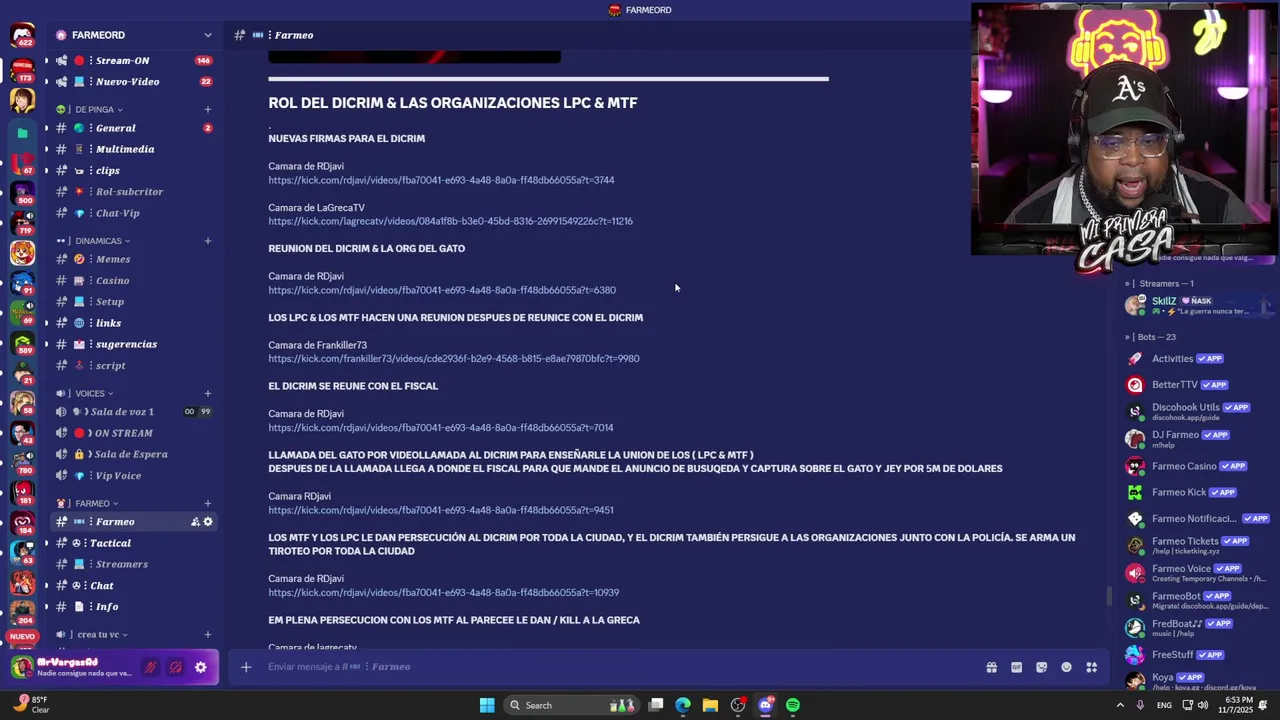Open the General channel
The height and width of the screenshot is (720, 1280).
click(133, 128)
